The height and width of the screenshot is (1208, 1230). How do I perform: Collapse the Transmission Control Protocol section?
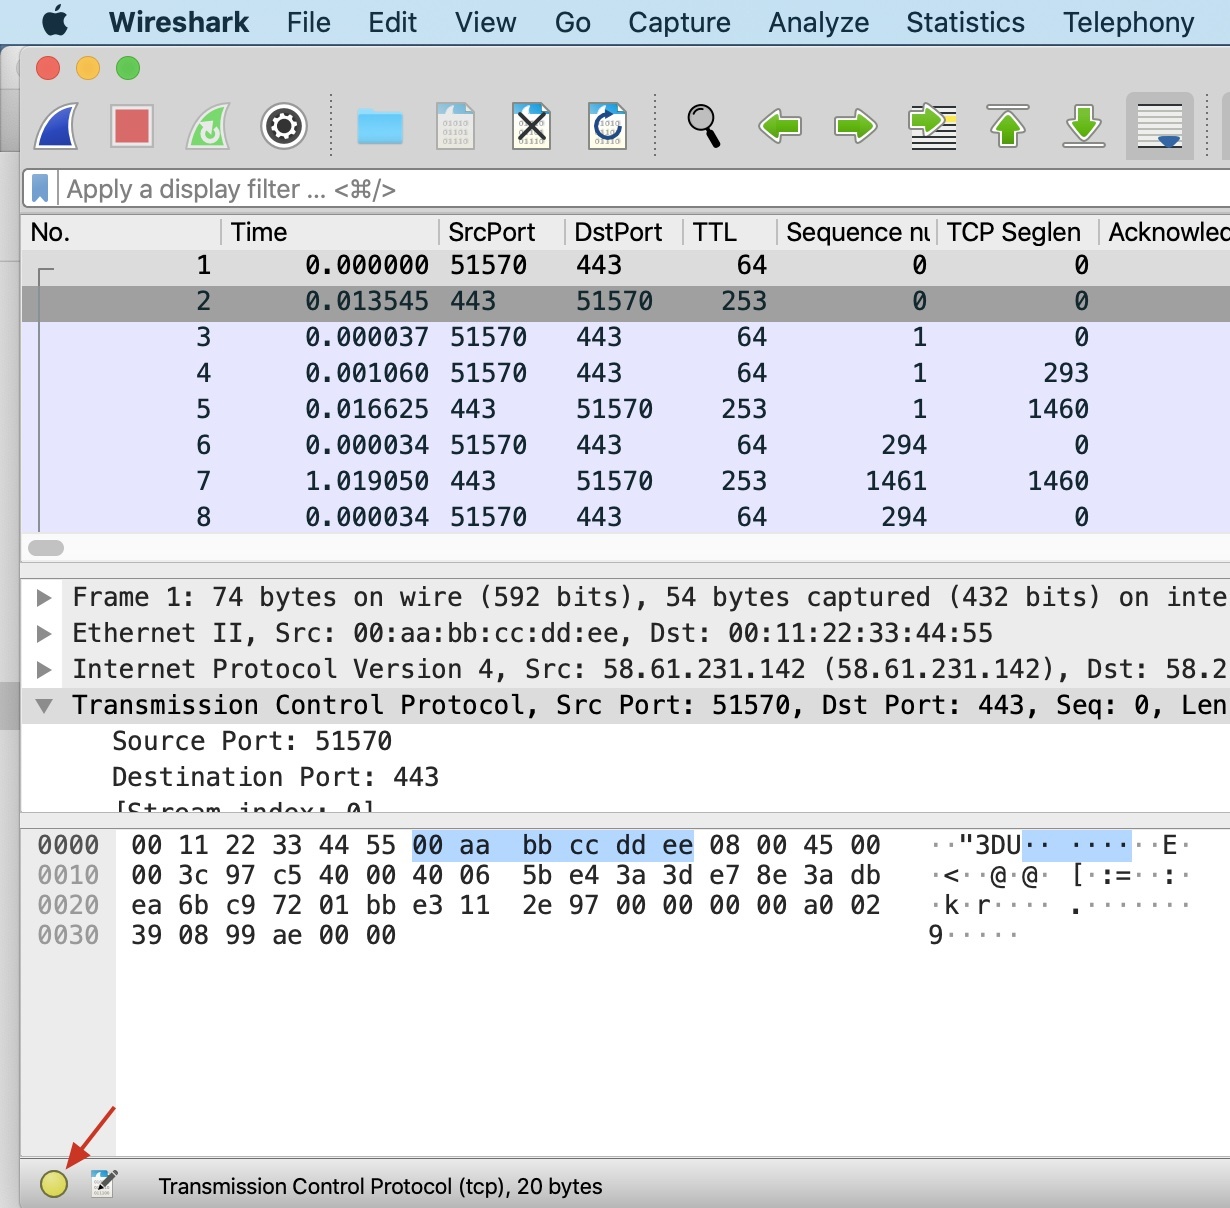tap(44, 706)
